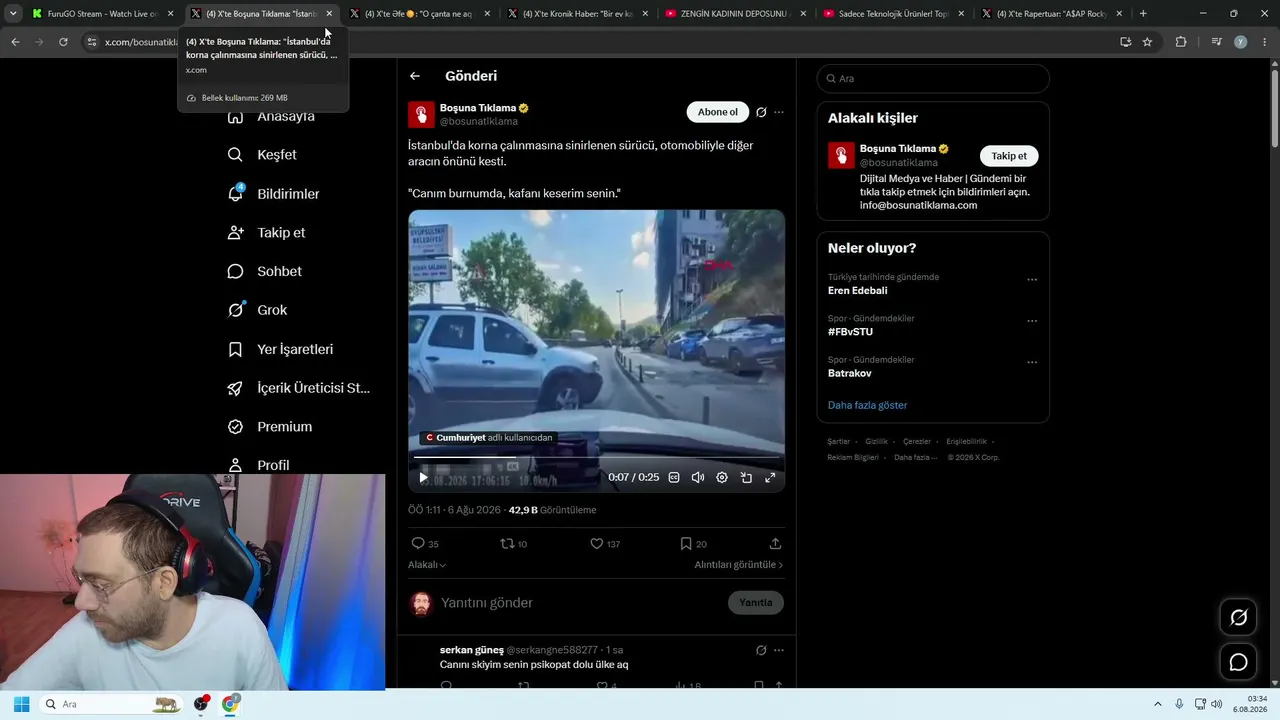Screen dimensions: 1280x720
Task: Open İçerik Üreticisi Stüdyosu
Action: (299, 388)
